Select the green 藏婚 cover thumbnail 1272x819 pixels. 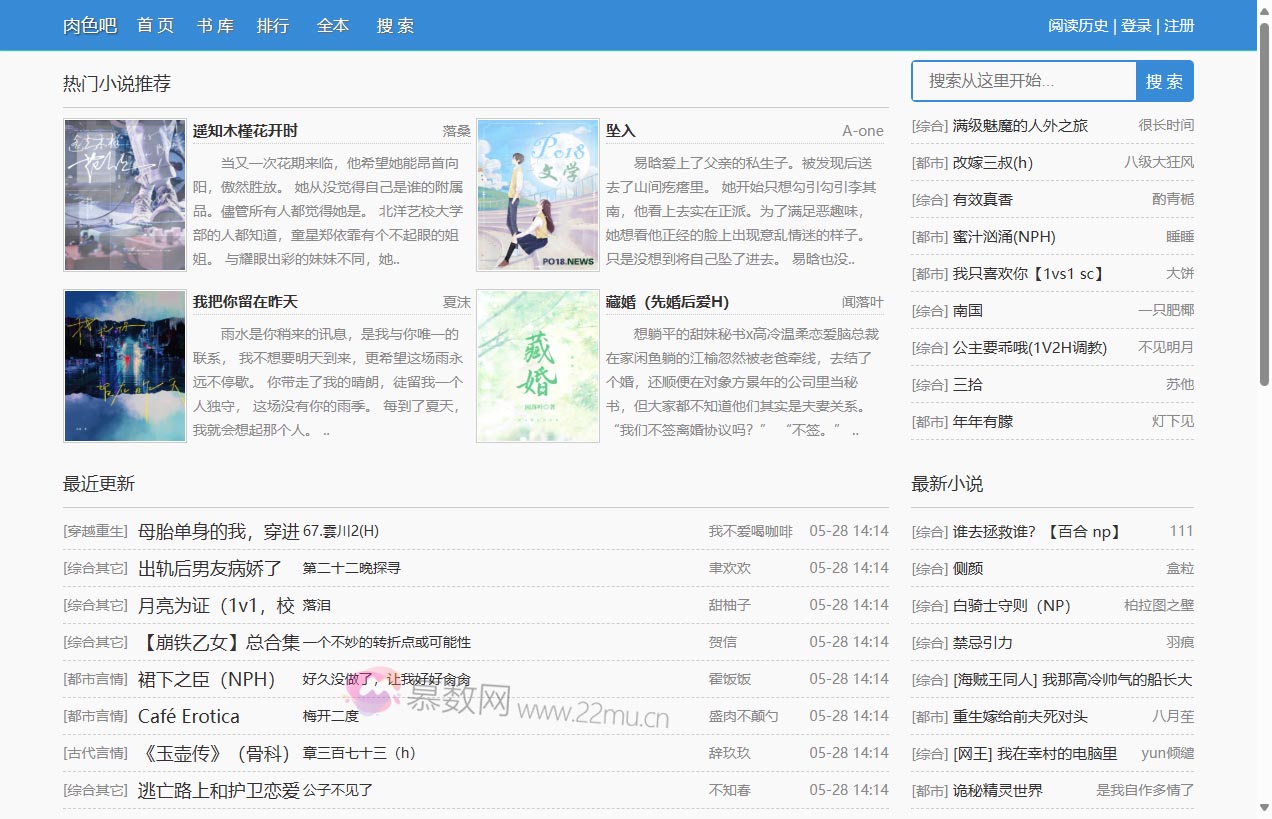pyautogui.click(x=538, y=366)
